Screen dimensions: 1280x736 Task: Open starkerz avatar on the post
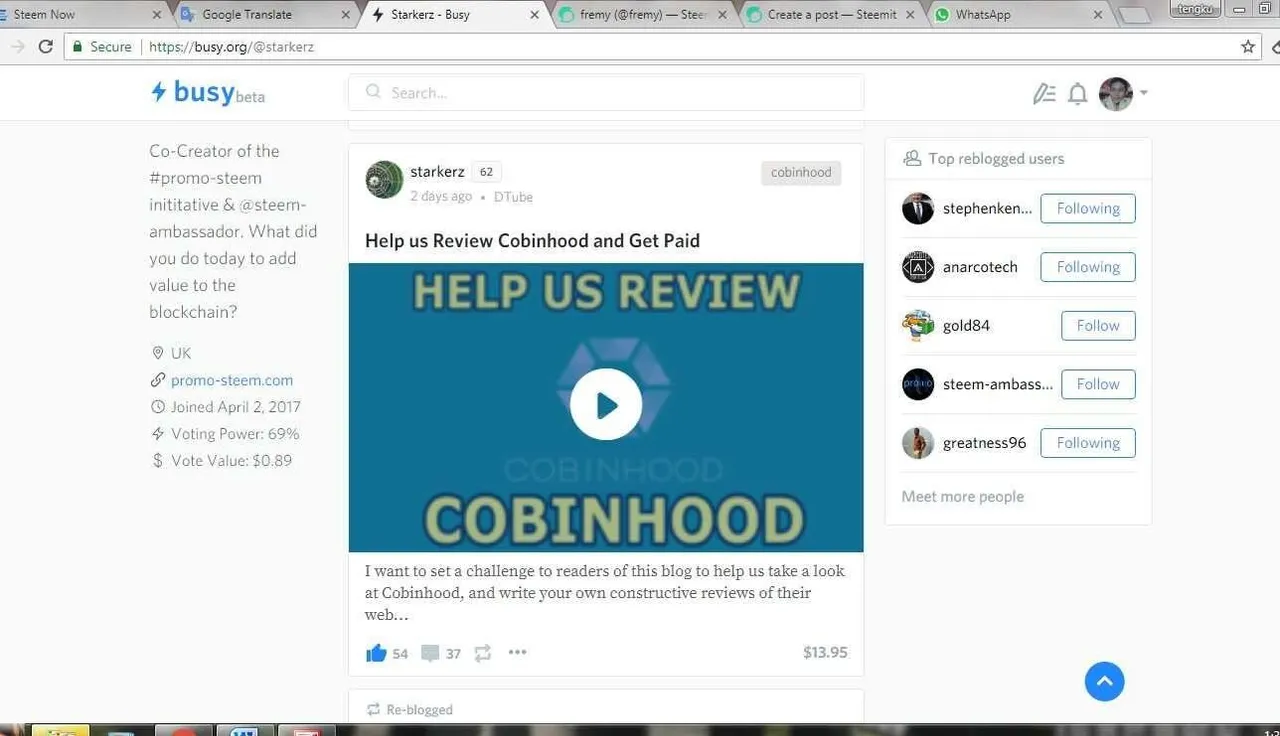[384, 179]
